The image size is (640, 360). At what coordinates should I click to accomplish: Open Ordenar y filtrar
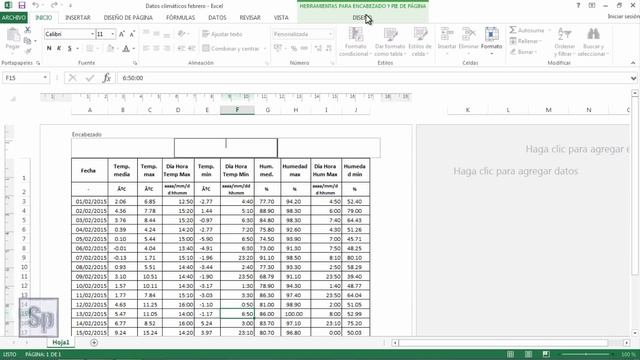(564, 42)
